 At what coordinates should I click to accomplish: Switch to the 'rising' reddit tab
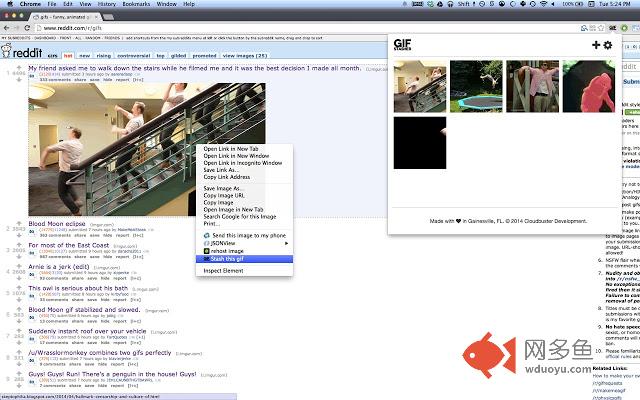[103, 56]
